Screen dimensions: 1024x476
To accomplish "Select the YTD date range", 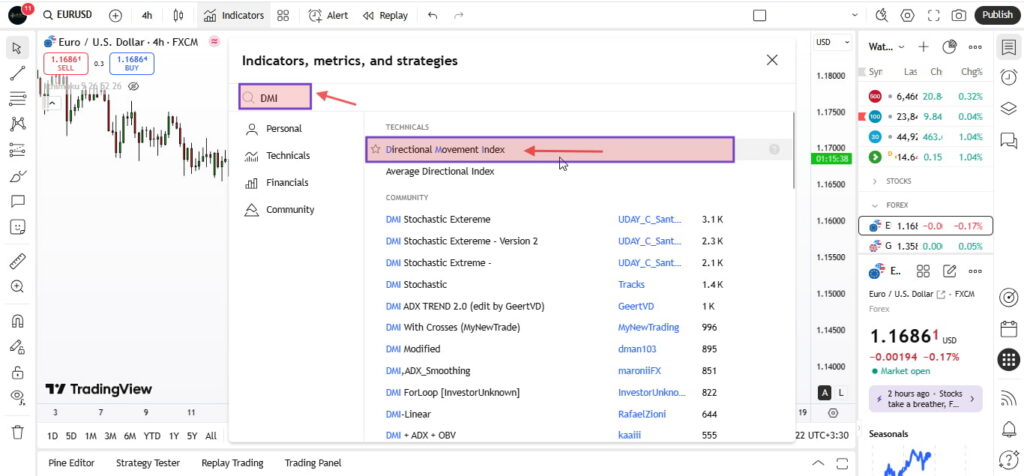I will [152, 436].
